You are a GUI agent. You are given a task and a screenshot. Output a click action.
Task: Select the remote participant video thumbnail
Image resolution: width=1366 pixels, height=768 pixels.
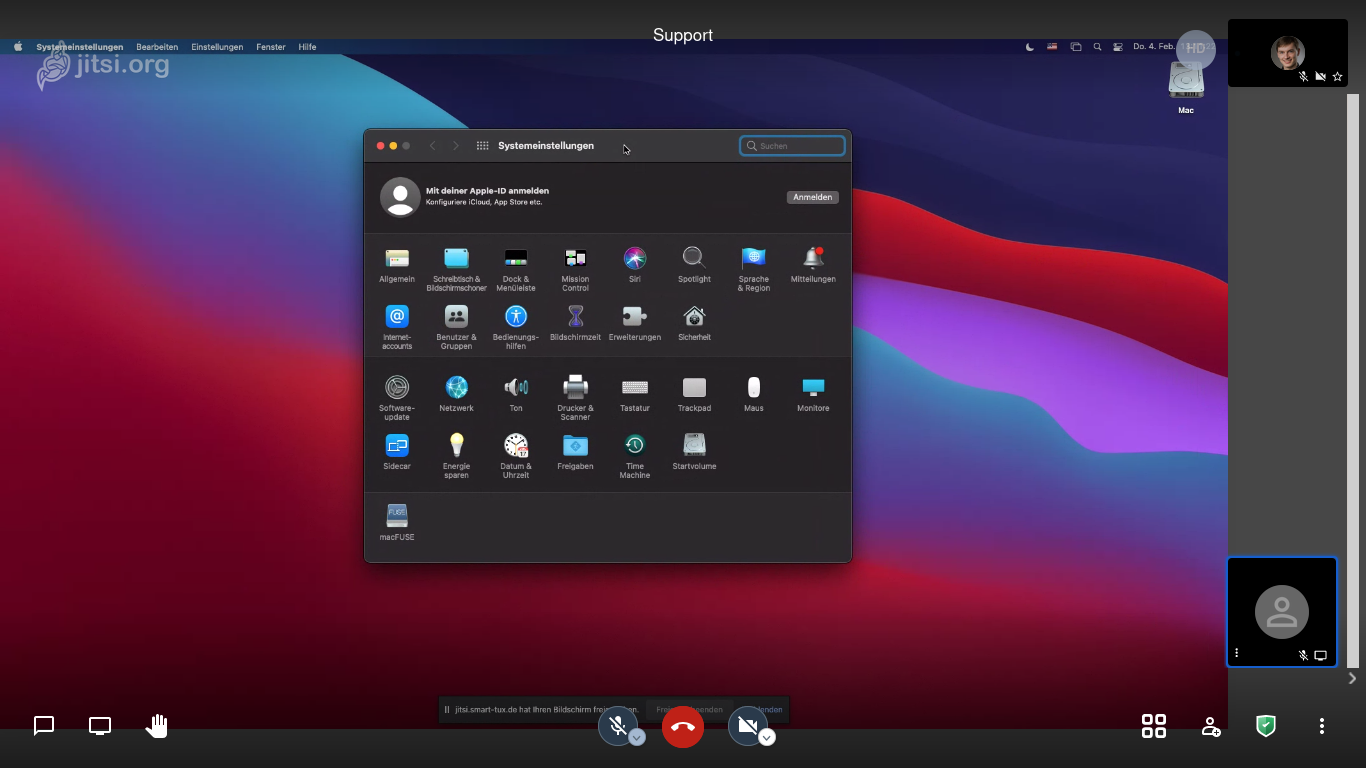1288,53
